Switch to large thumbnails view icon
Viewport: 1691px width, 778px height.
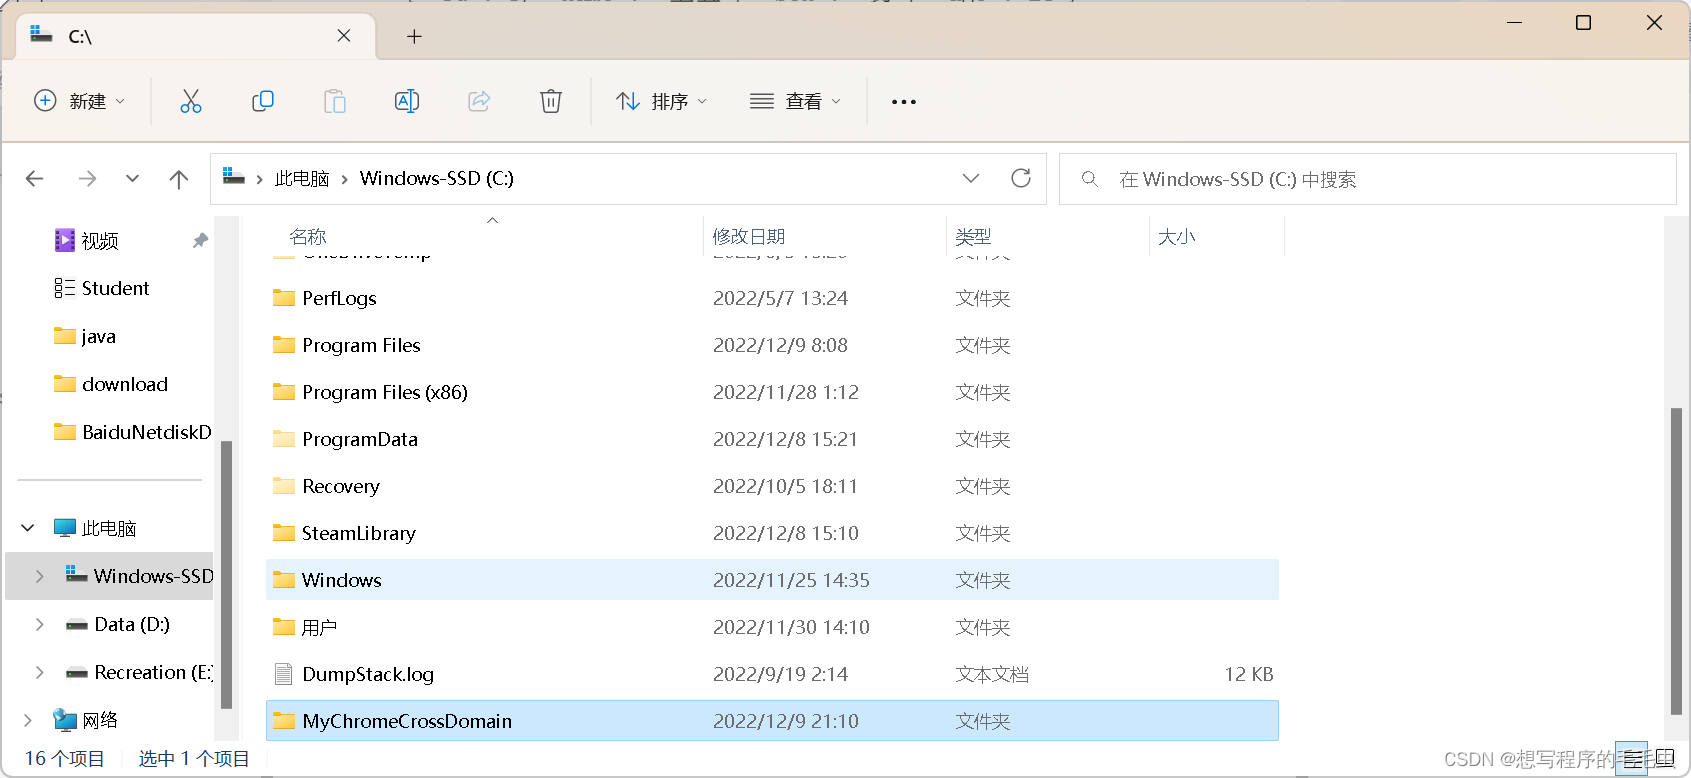(x=1665, y=758)
